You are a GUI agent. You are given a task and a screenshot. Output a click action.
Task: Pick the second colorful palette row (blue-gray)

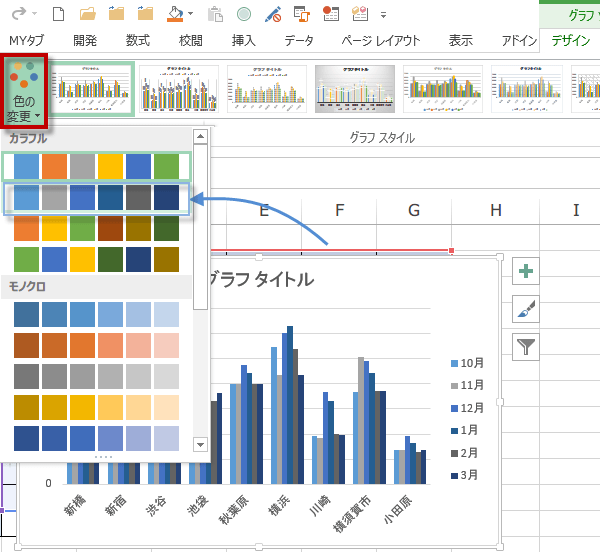97,198
